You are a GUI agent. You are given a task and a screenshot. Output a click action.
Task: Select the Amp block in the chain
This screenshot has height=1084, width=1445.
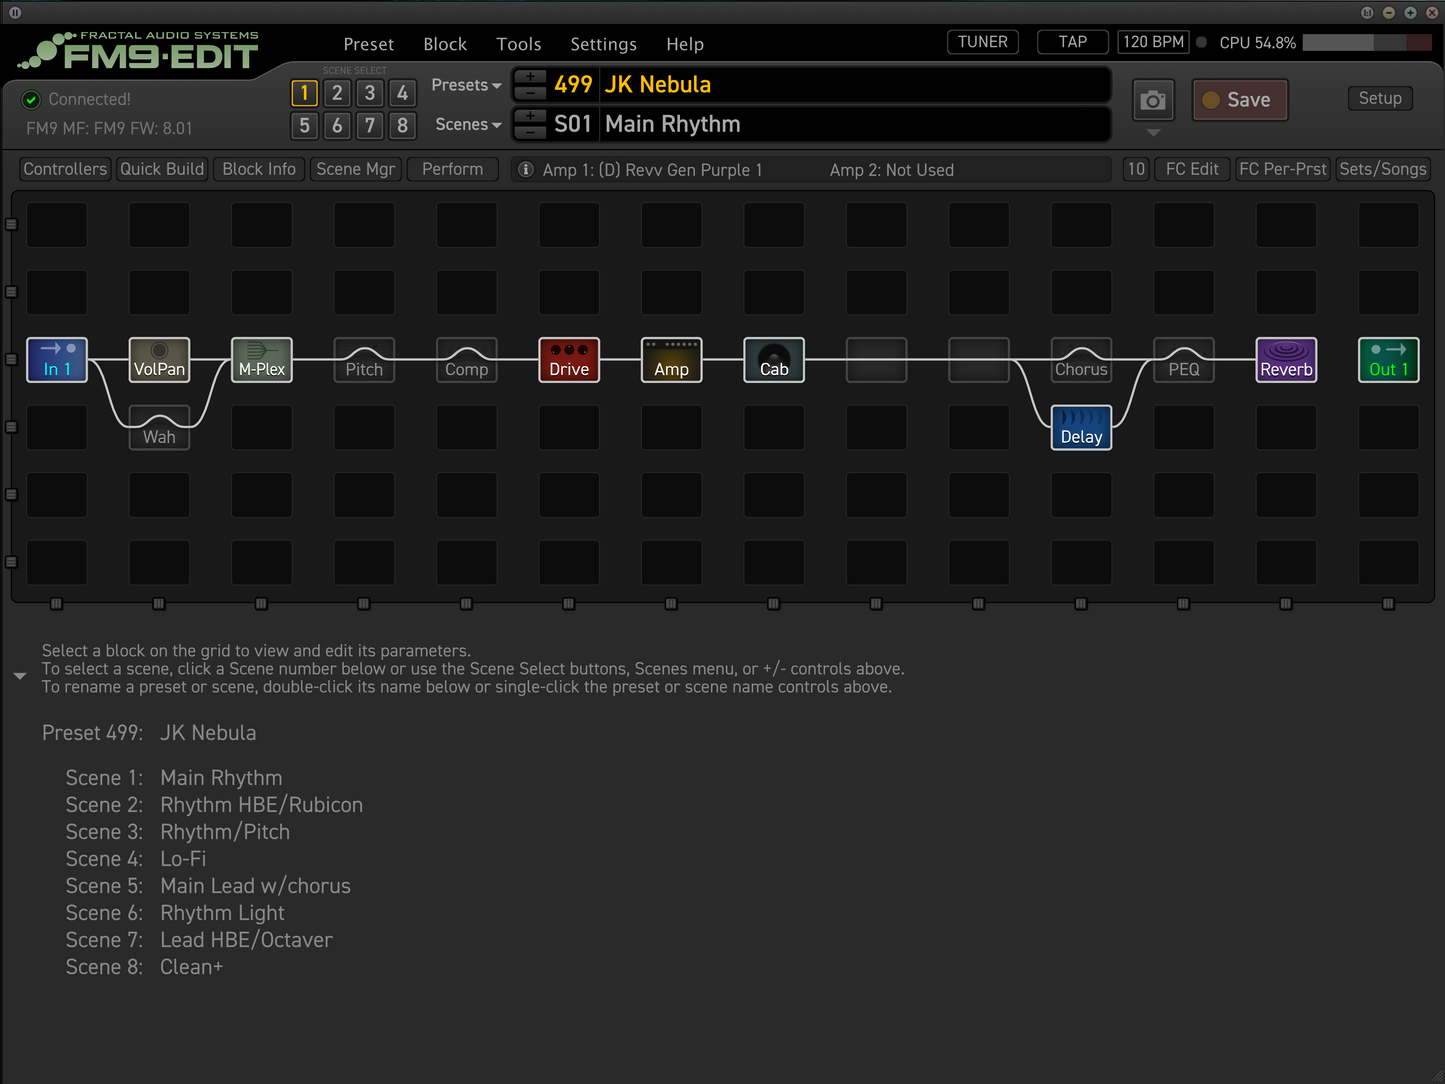(671, 360)
